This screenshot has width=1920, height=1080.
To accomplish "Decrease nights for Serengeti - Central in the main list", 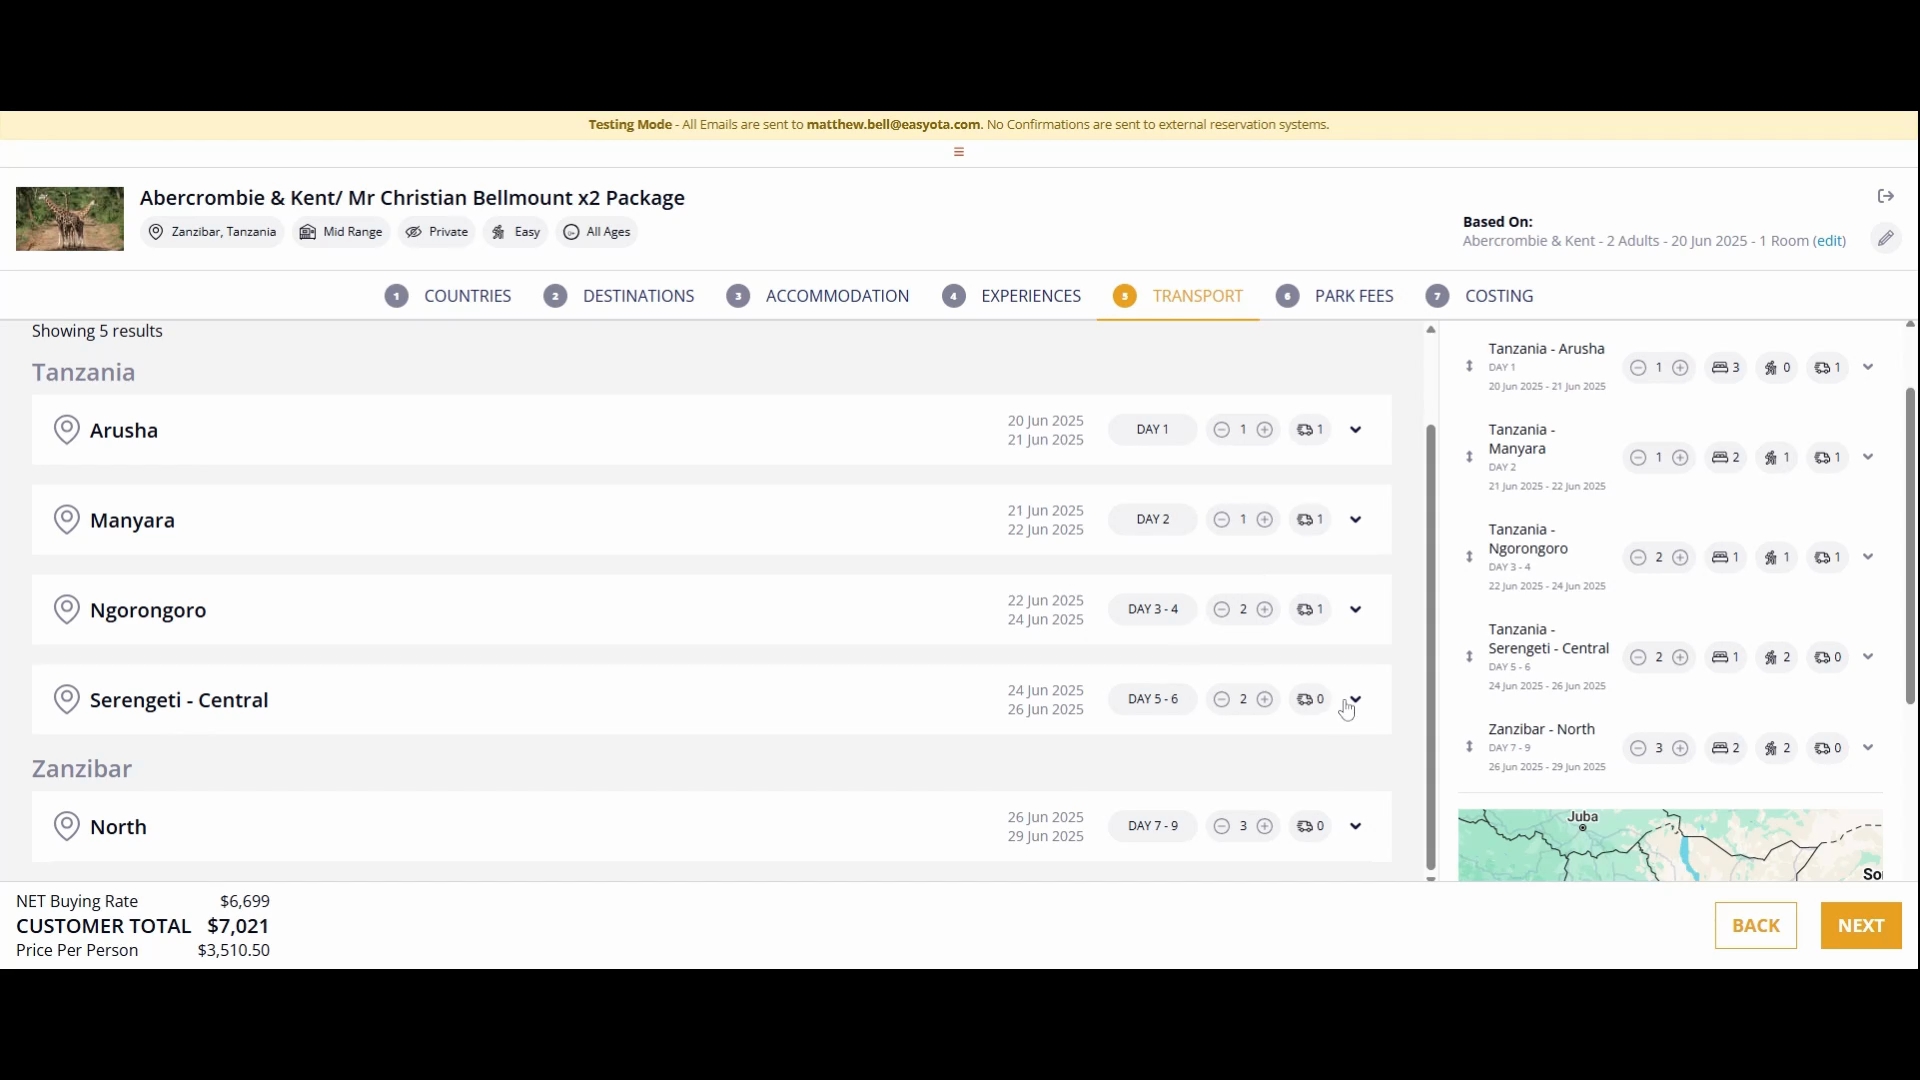I will (x=1222, y=700).
